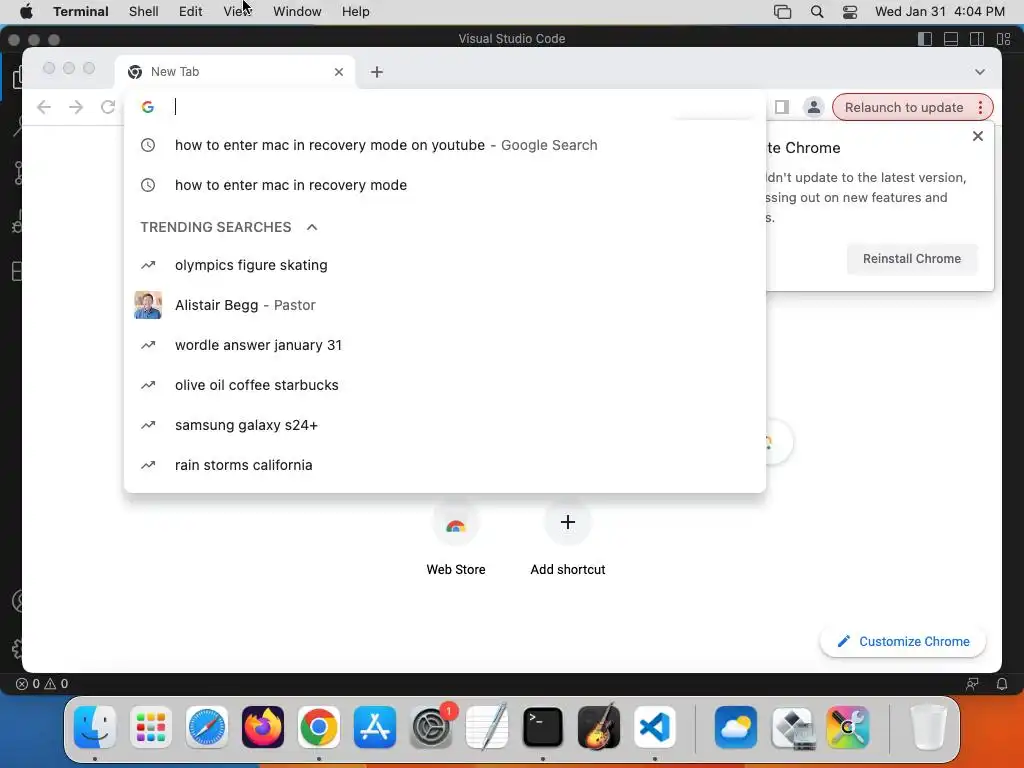Select 'how to enter mac in recovery mode on youtube'
The width and height of the screenshot is (1024, 768).
tap(445, 145)
